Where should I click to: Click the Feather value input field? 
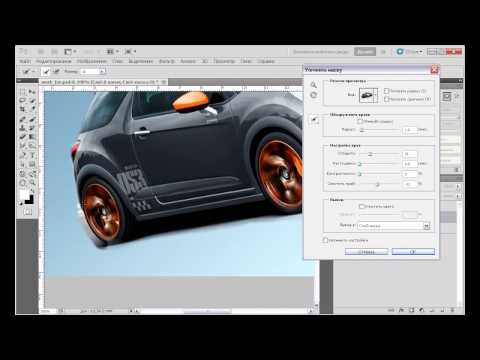(x=410, y=164)
